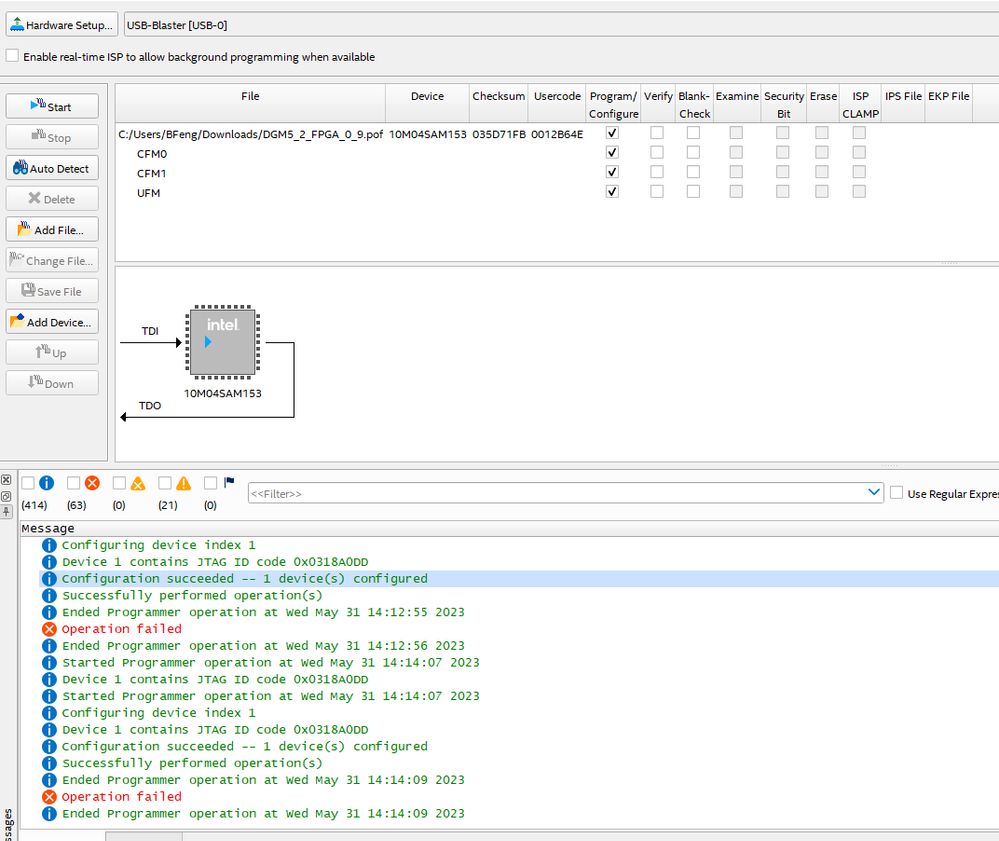
Task: Enable Use Regular Expression checkbox
Action: (x=897, y=493)
